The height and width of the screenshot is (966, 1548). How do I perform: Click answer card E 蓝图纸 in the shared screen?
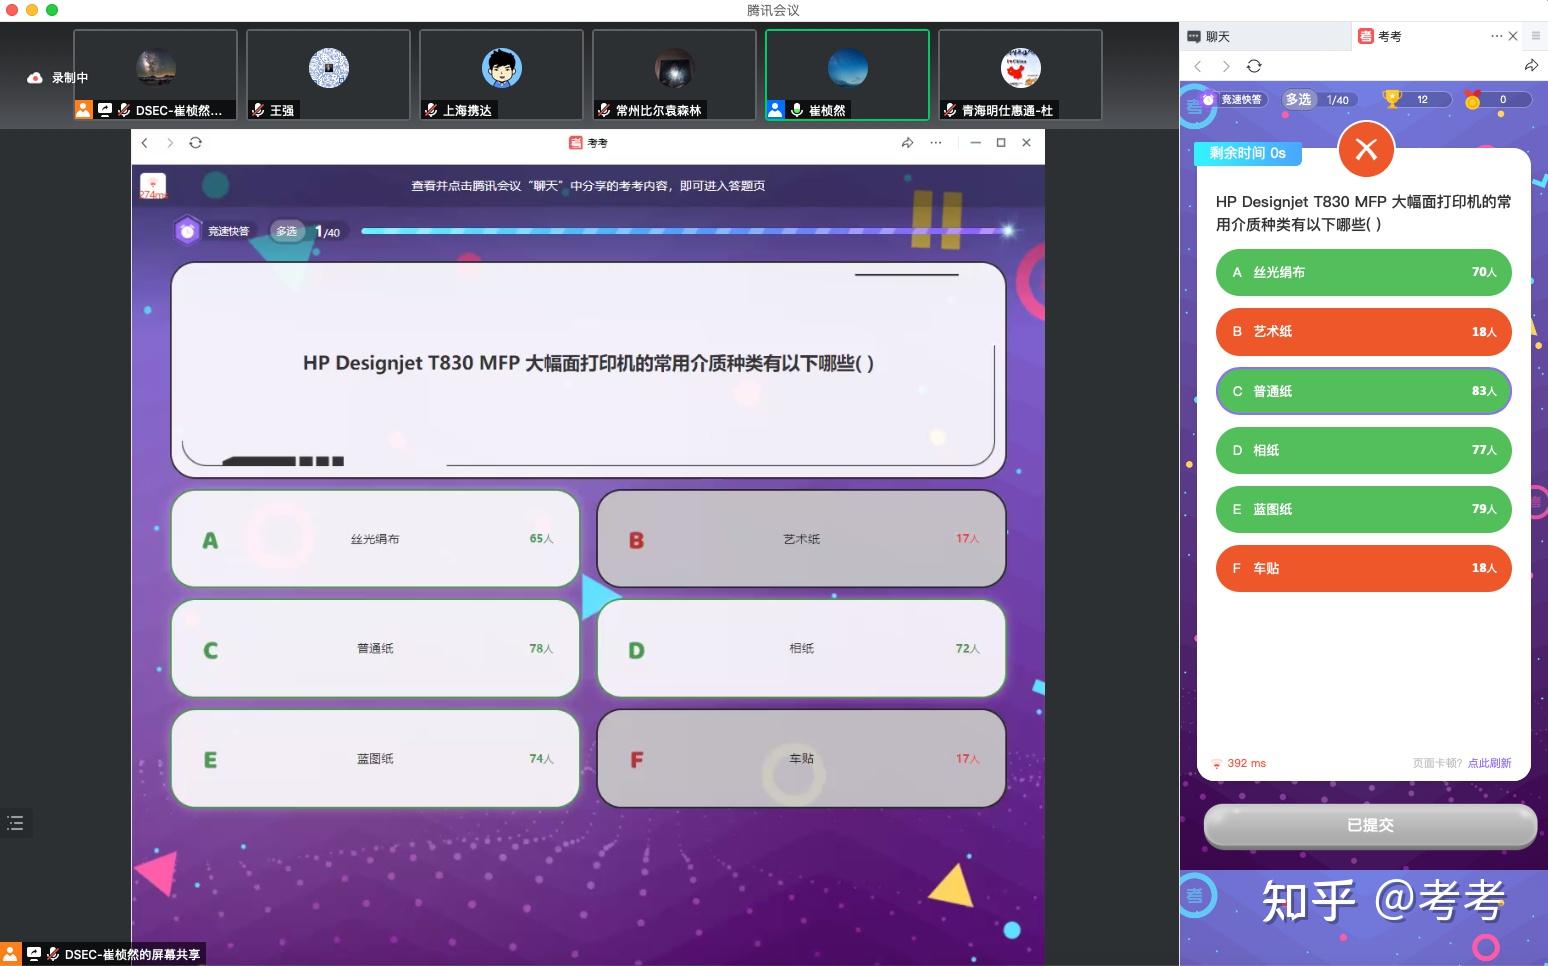point(375,759)
